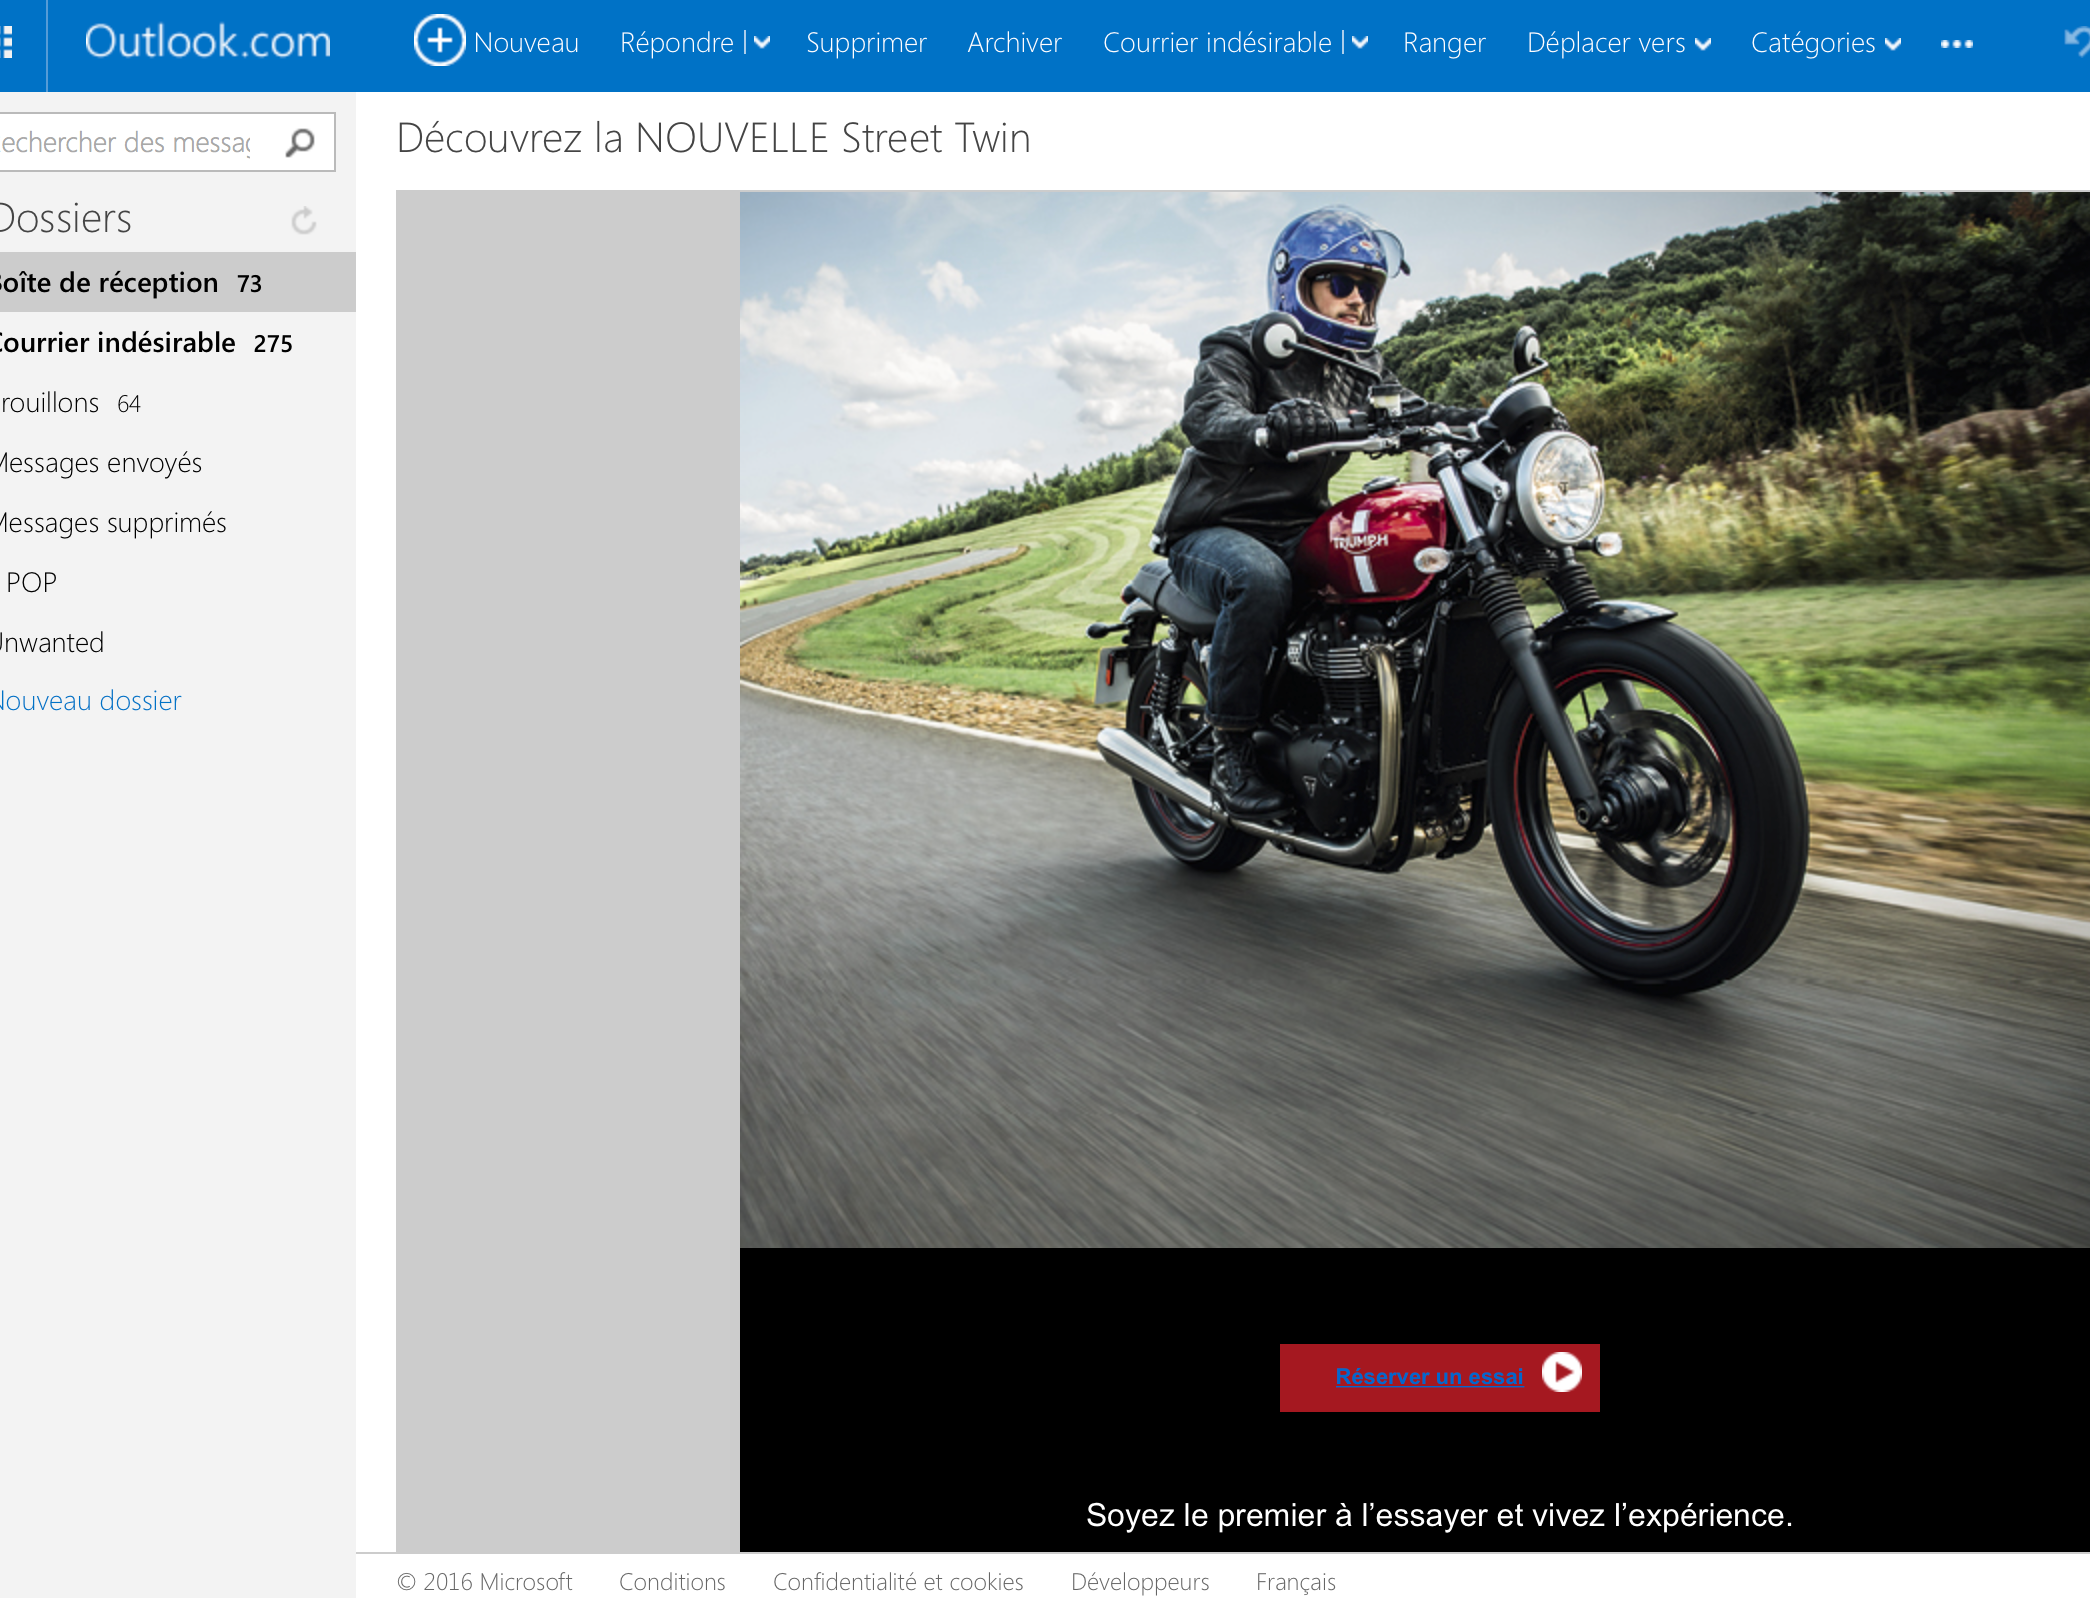Click Ranger in the toolbar
The height and width of the screenshot is (1598, 2090).
(x=1443, y=43)
